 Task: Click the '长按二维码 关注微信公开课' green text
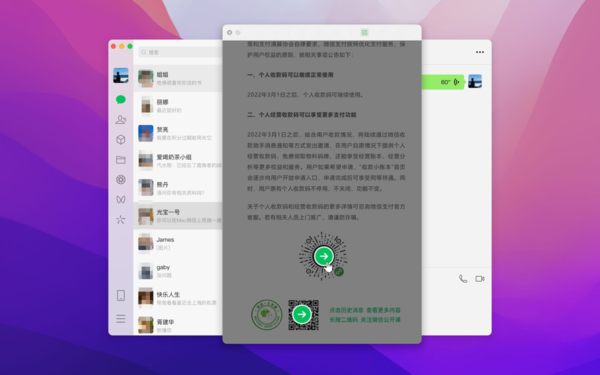(x=365, y=320)
